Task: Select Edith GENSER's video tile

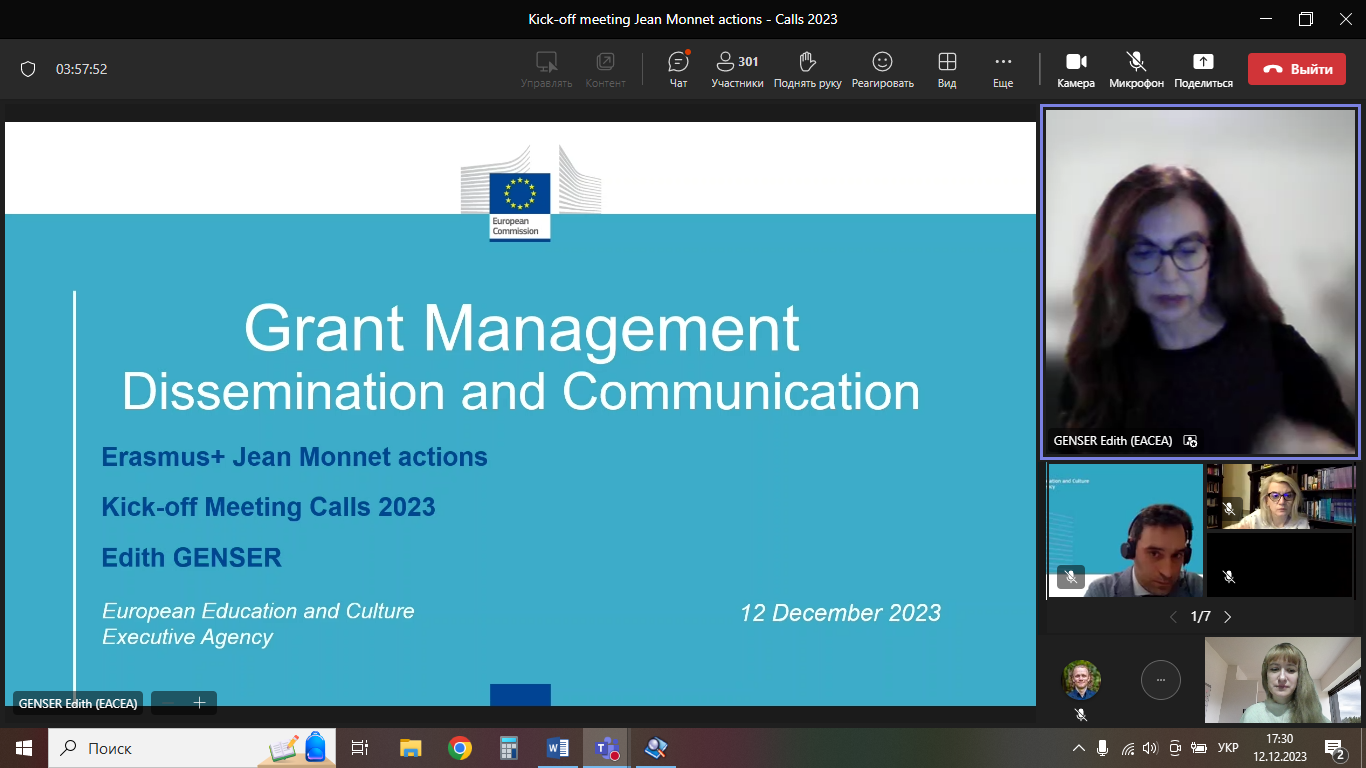Action: coord(1200,282)
